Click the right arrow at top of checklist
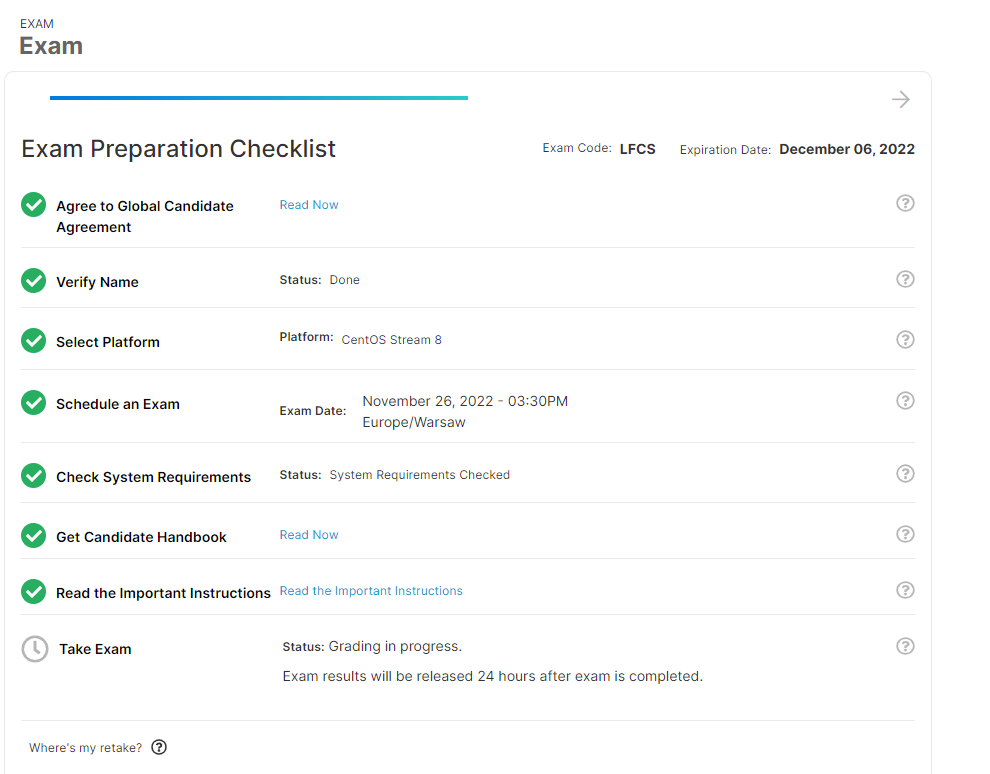990x774 pixels. (x=901, y=99)
